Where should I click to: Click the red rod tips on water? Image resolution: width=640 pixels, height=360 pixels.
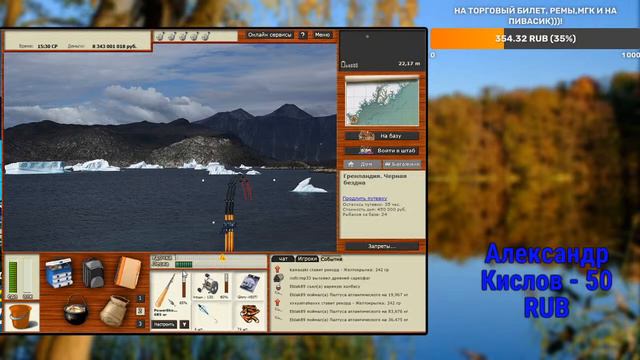[x=247, y=189]
